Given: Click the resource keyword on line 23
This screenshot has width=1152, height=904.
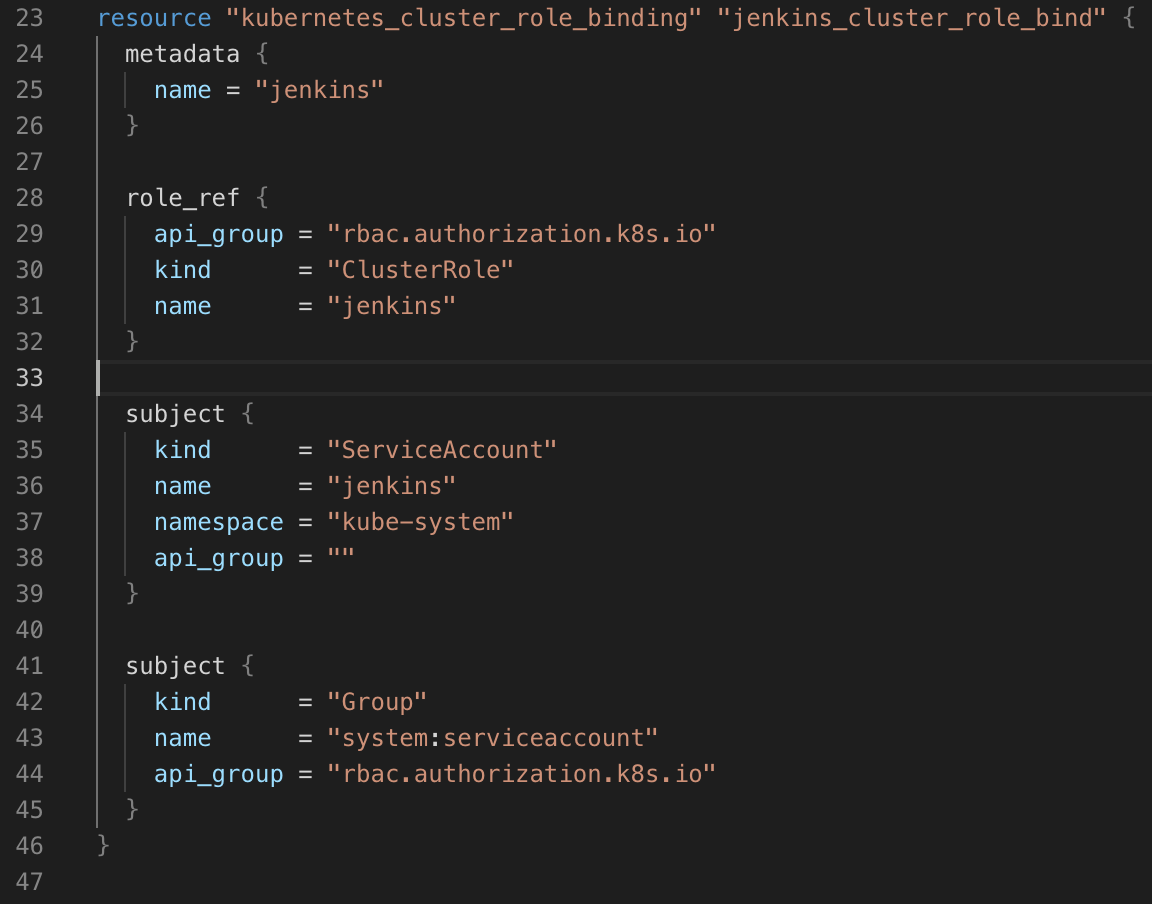Looking at the screenshot, I should [x=153, y=17].
